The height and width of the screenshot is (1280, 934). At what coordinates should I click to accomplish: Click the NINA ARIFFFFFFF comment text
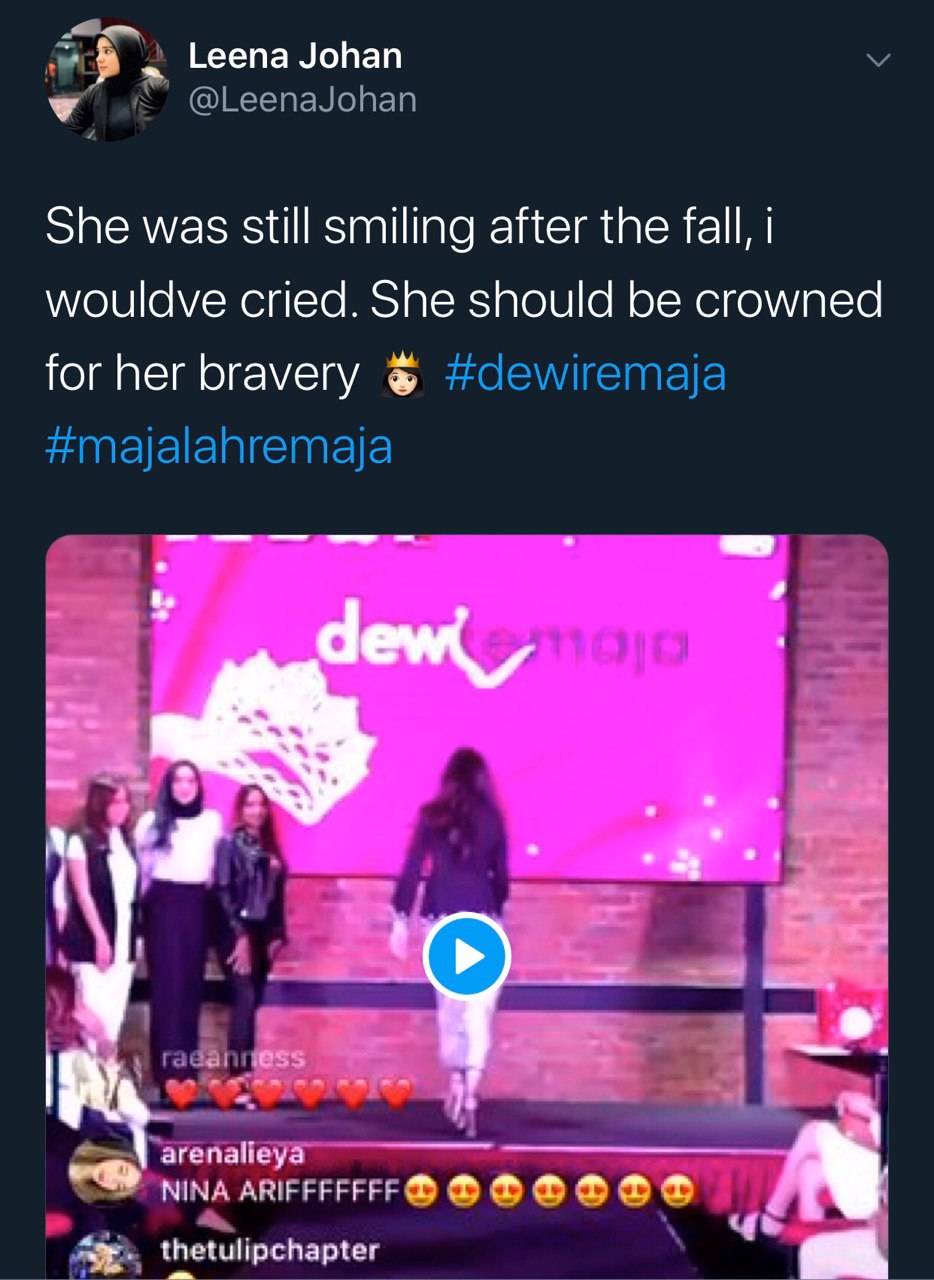[281, 1191]
